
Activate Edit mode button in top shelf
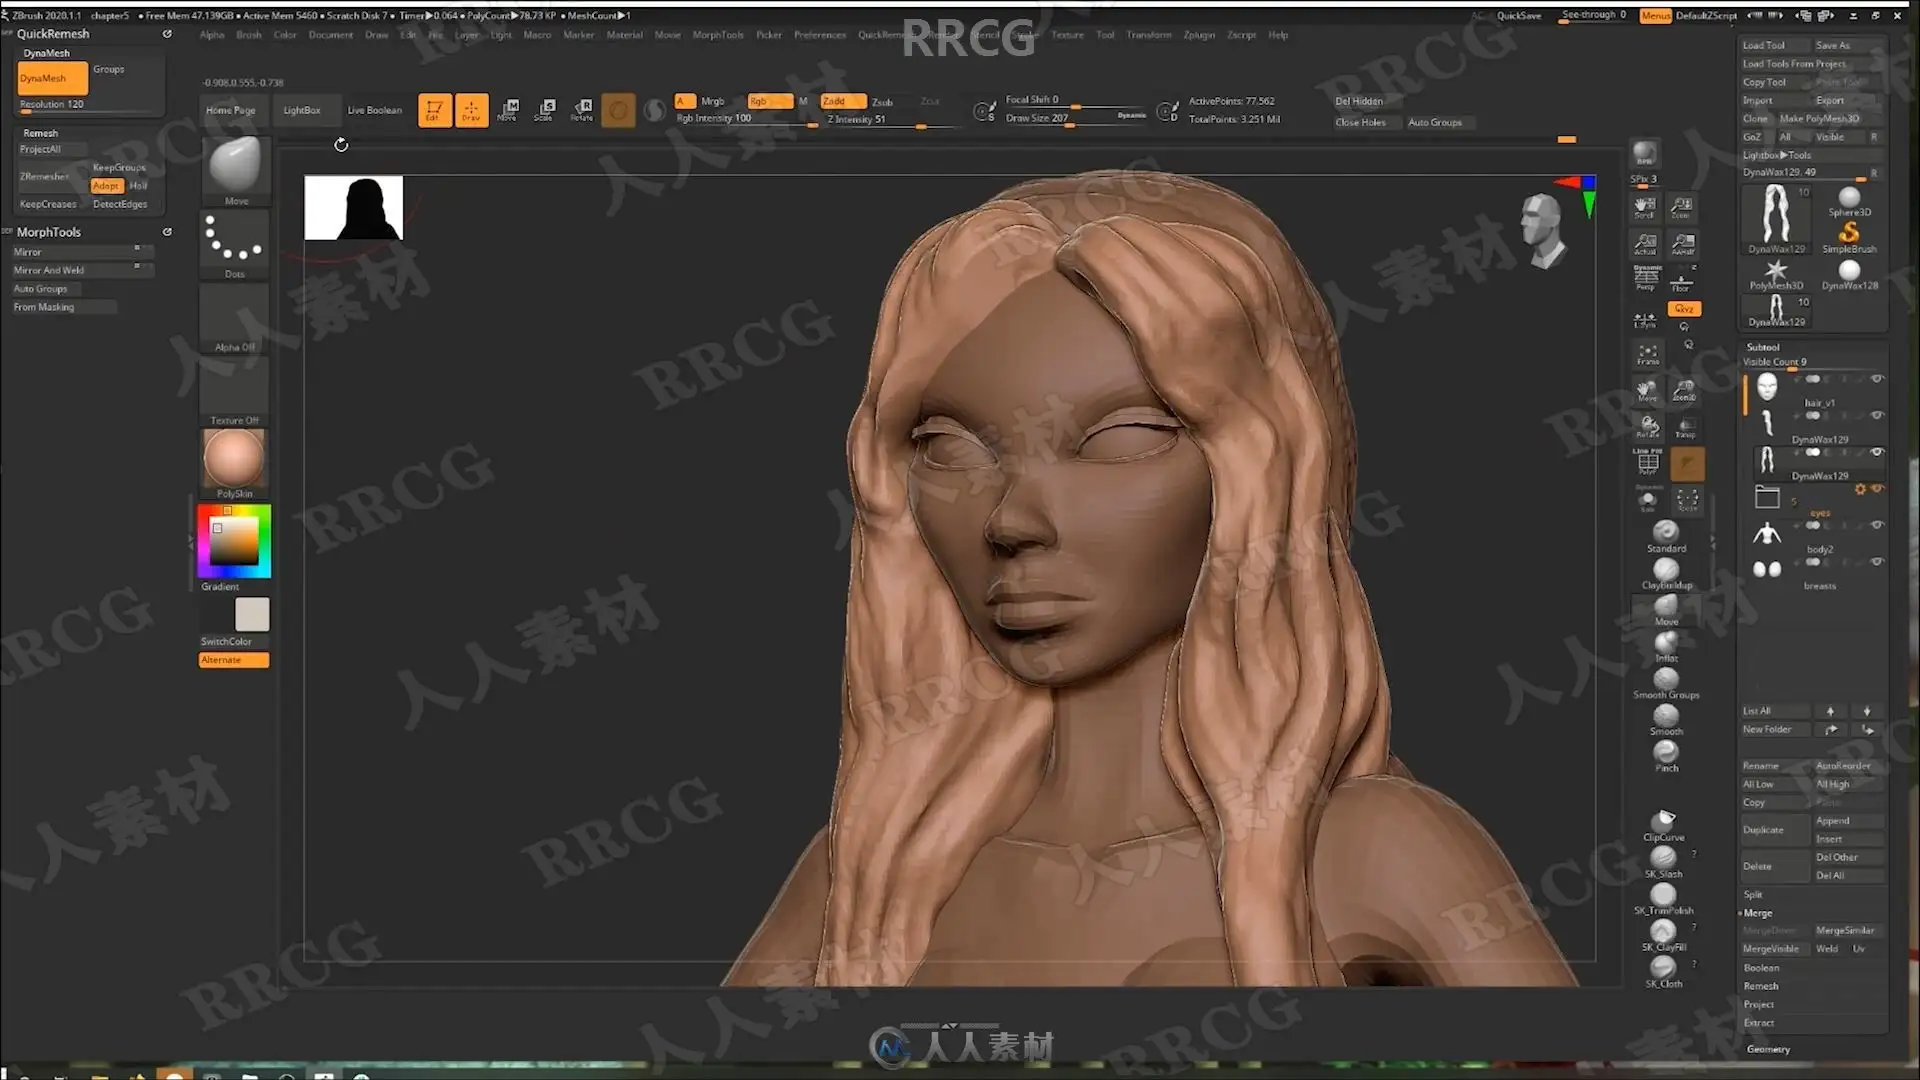(434, 110)
